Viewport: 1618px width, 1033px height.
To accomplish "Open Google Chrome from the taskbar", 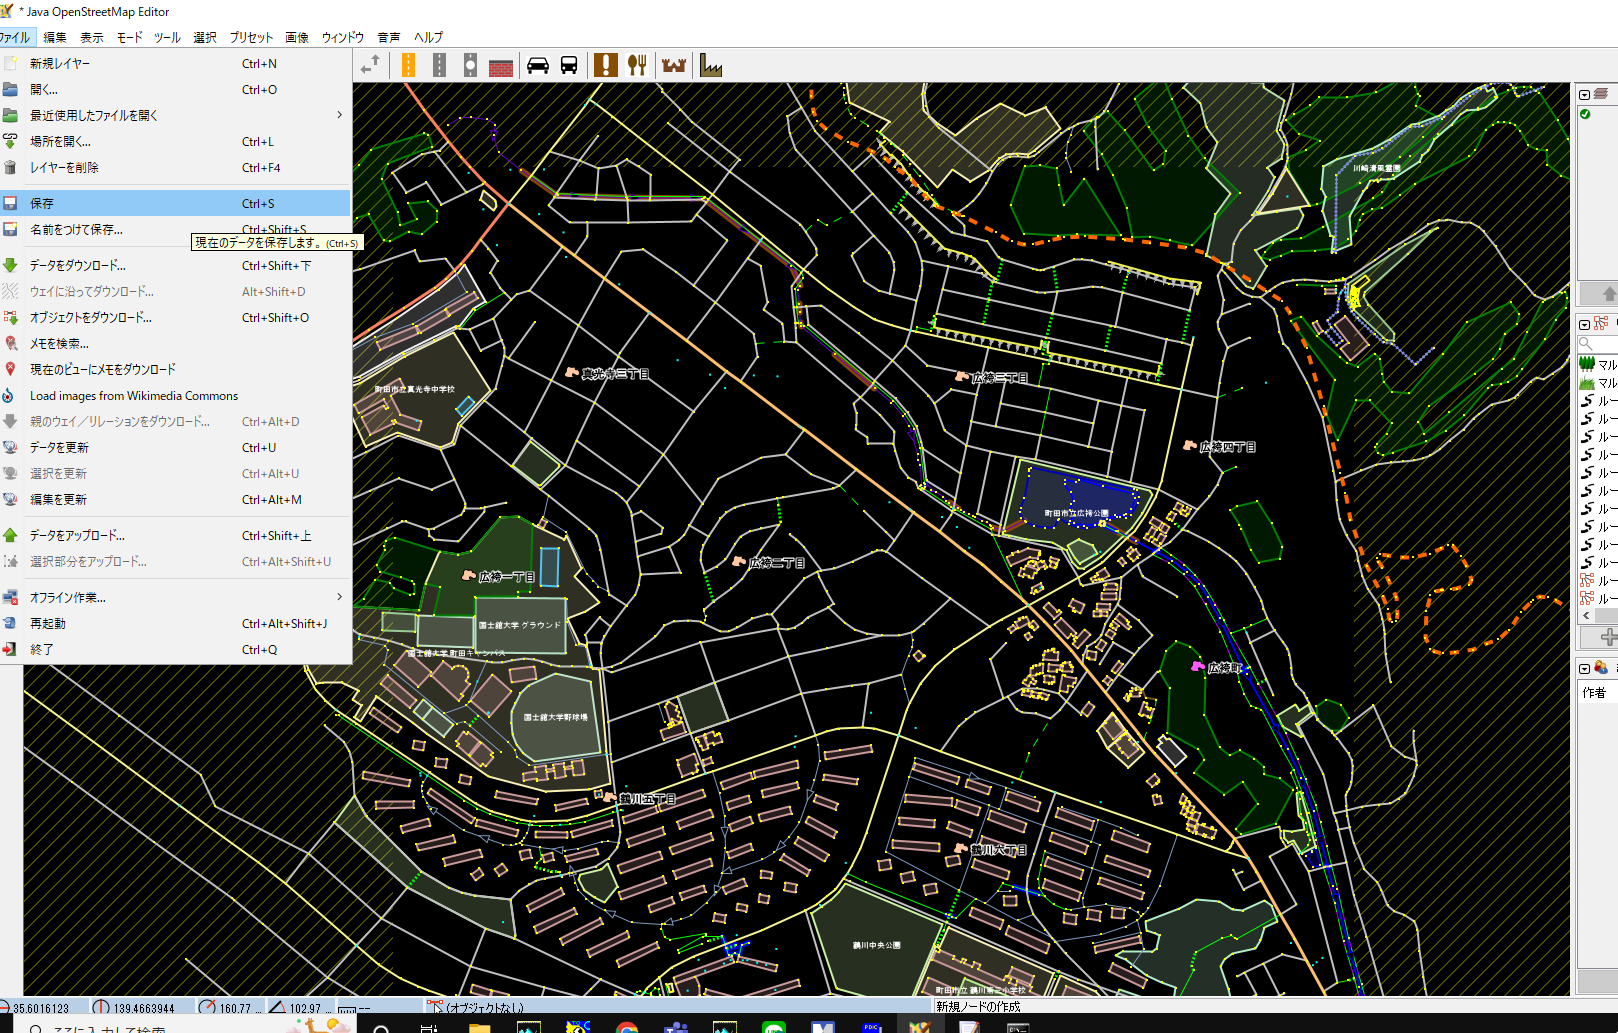I will coord(627,1027).
